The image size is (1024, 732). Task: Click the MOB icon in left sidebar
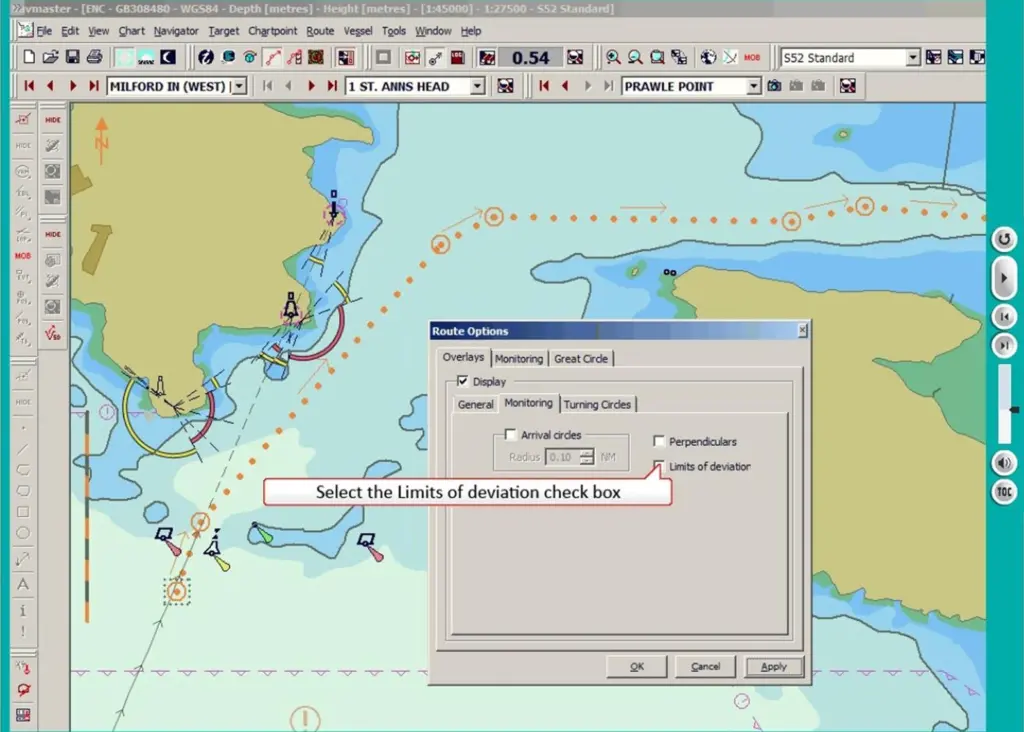[23, 256]
